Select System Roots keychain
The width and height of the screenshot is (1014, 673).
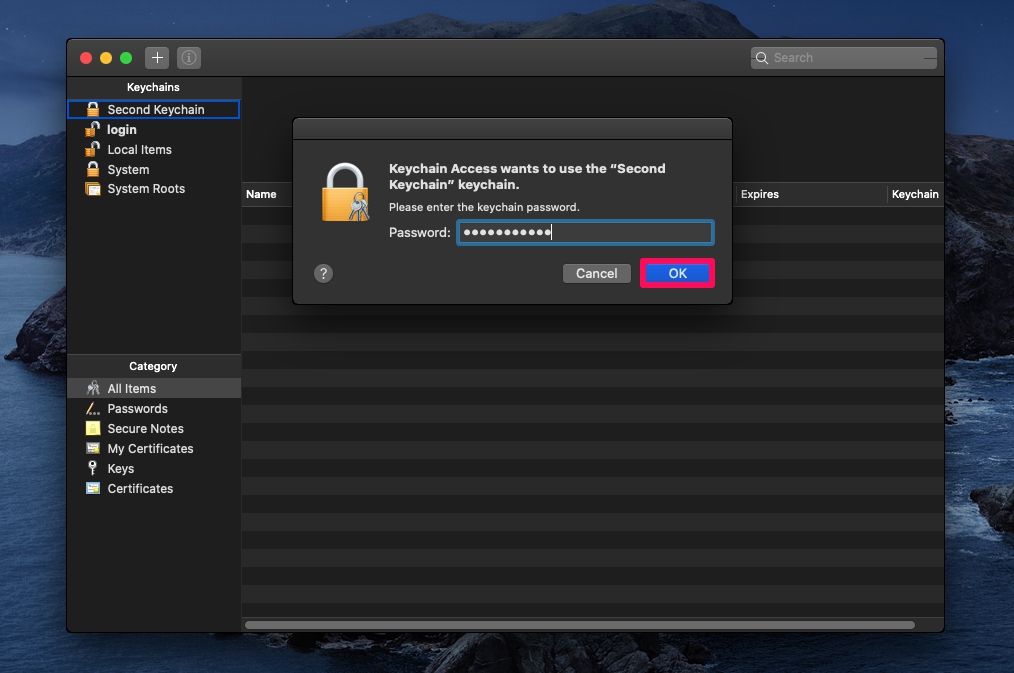coord(154,189)
